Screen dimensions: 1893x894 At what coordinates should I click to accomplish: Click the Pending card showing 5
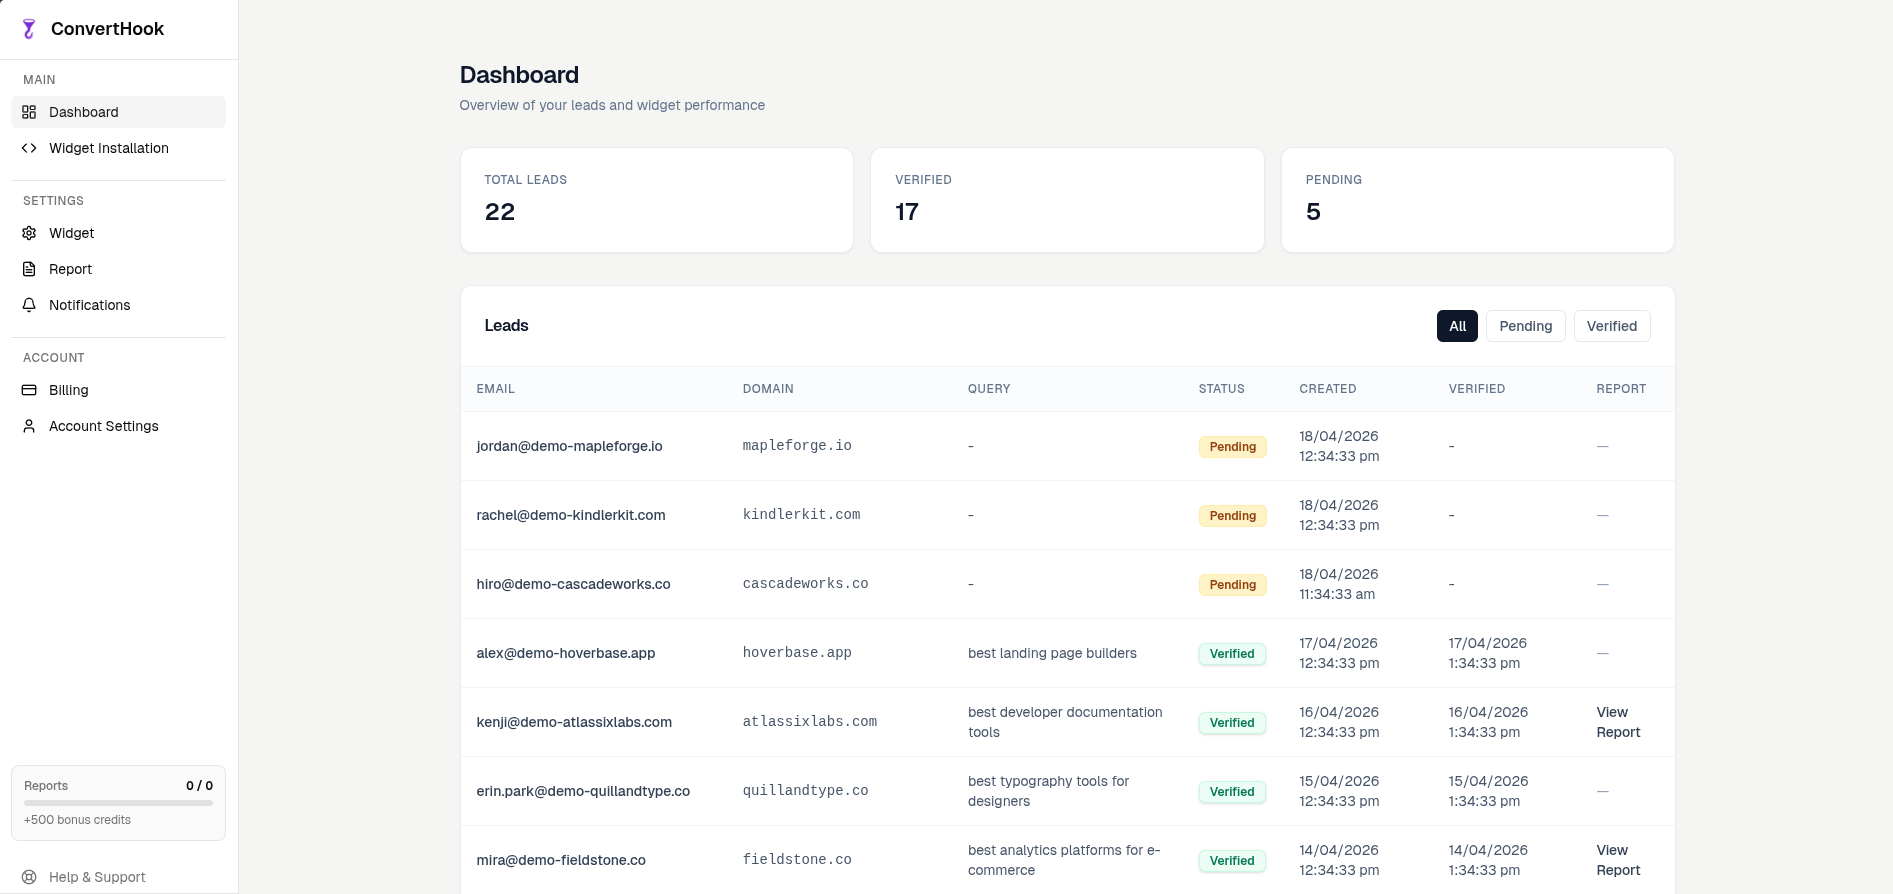[1478, 200]
